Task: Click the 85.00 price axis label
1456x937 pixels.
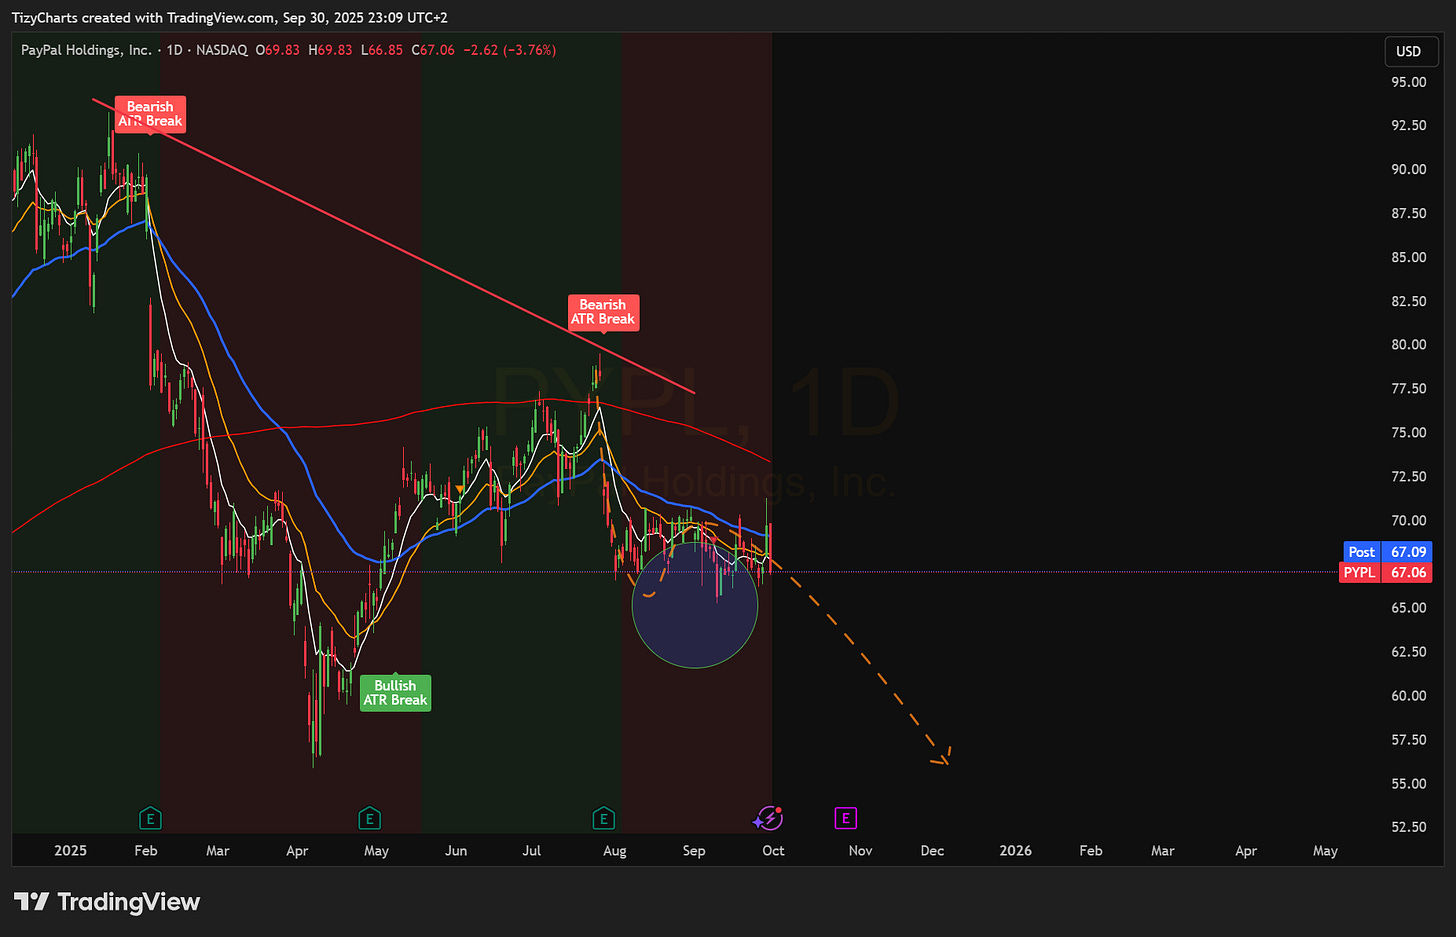Action: click(1408, 257)
